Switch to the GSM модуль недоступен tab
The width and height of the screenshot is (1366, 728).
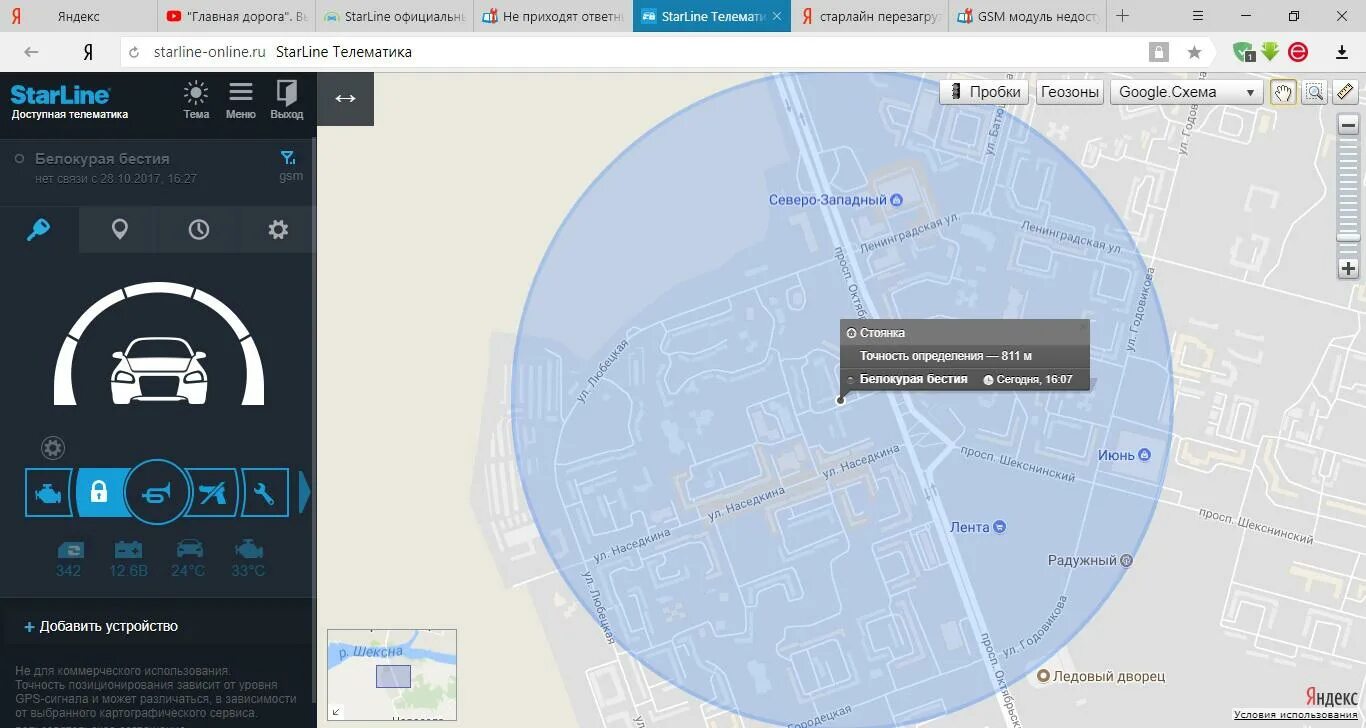pyautogui.click(x=1027, y=16)
